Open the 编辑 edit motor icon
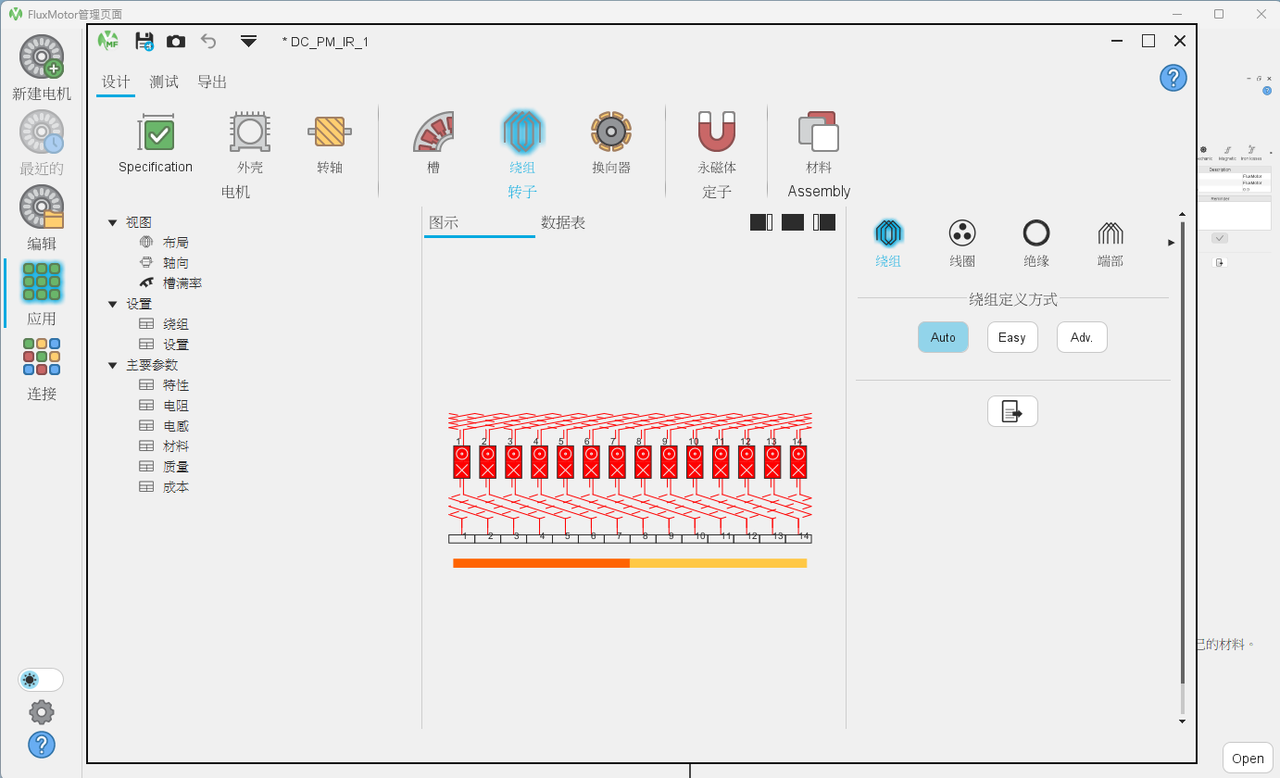Viewport: 1280px width, 778px height. 42,208
